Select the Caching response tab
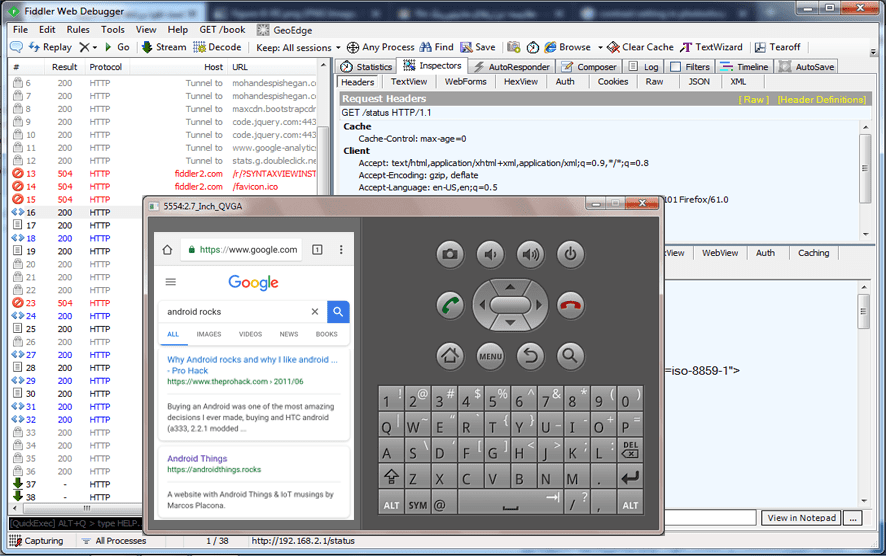Image resolution: width=886 pixels, height=556 pixels. tap(813, 253)
